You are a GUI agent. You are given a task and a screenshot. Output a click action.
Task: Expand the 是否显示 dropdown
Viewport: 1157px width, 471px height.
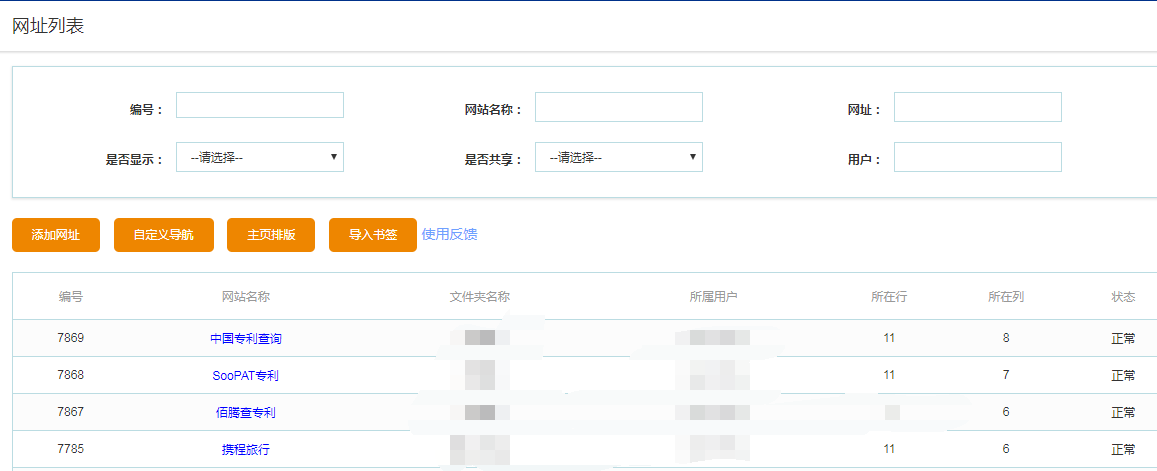260,157
